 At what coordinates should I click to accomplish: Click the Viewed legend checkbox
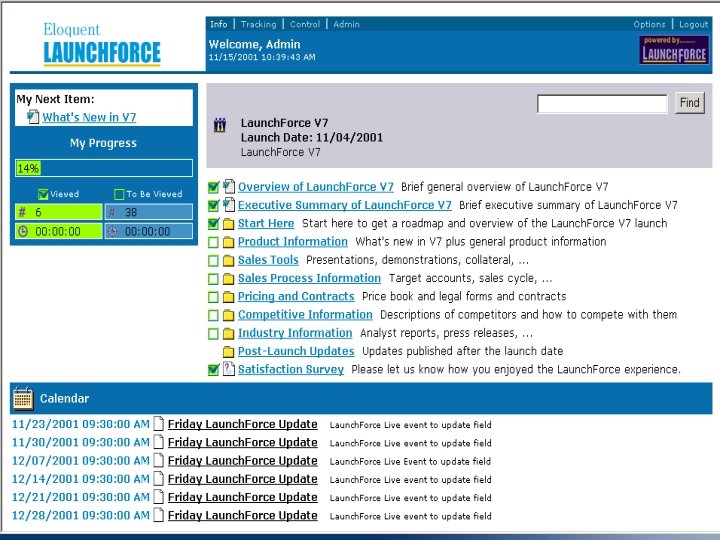pos(43,194)
